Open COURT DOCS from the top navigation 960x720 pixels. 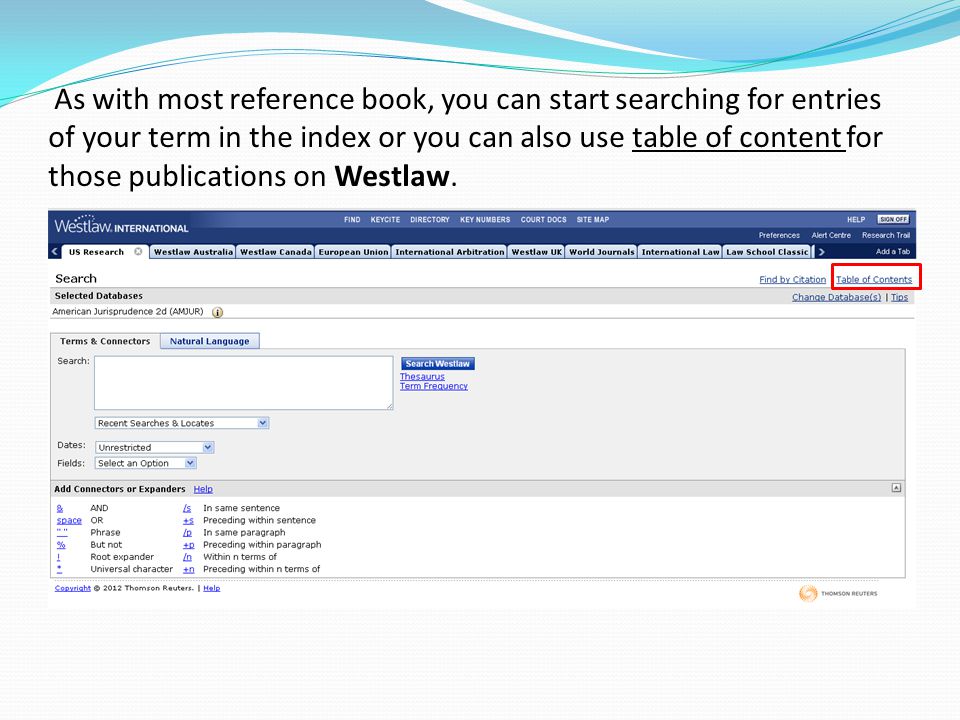coord(544,219)
